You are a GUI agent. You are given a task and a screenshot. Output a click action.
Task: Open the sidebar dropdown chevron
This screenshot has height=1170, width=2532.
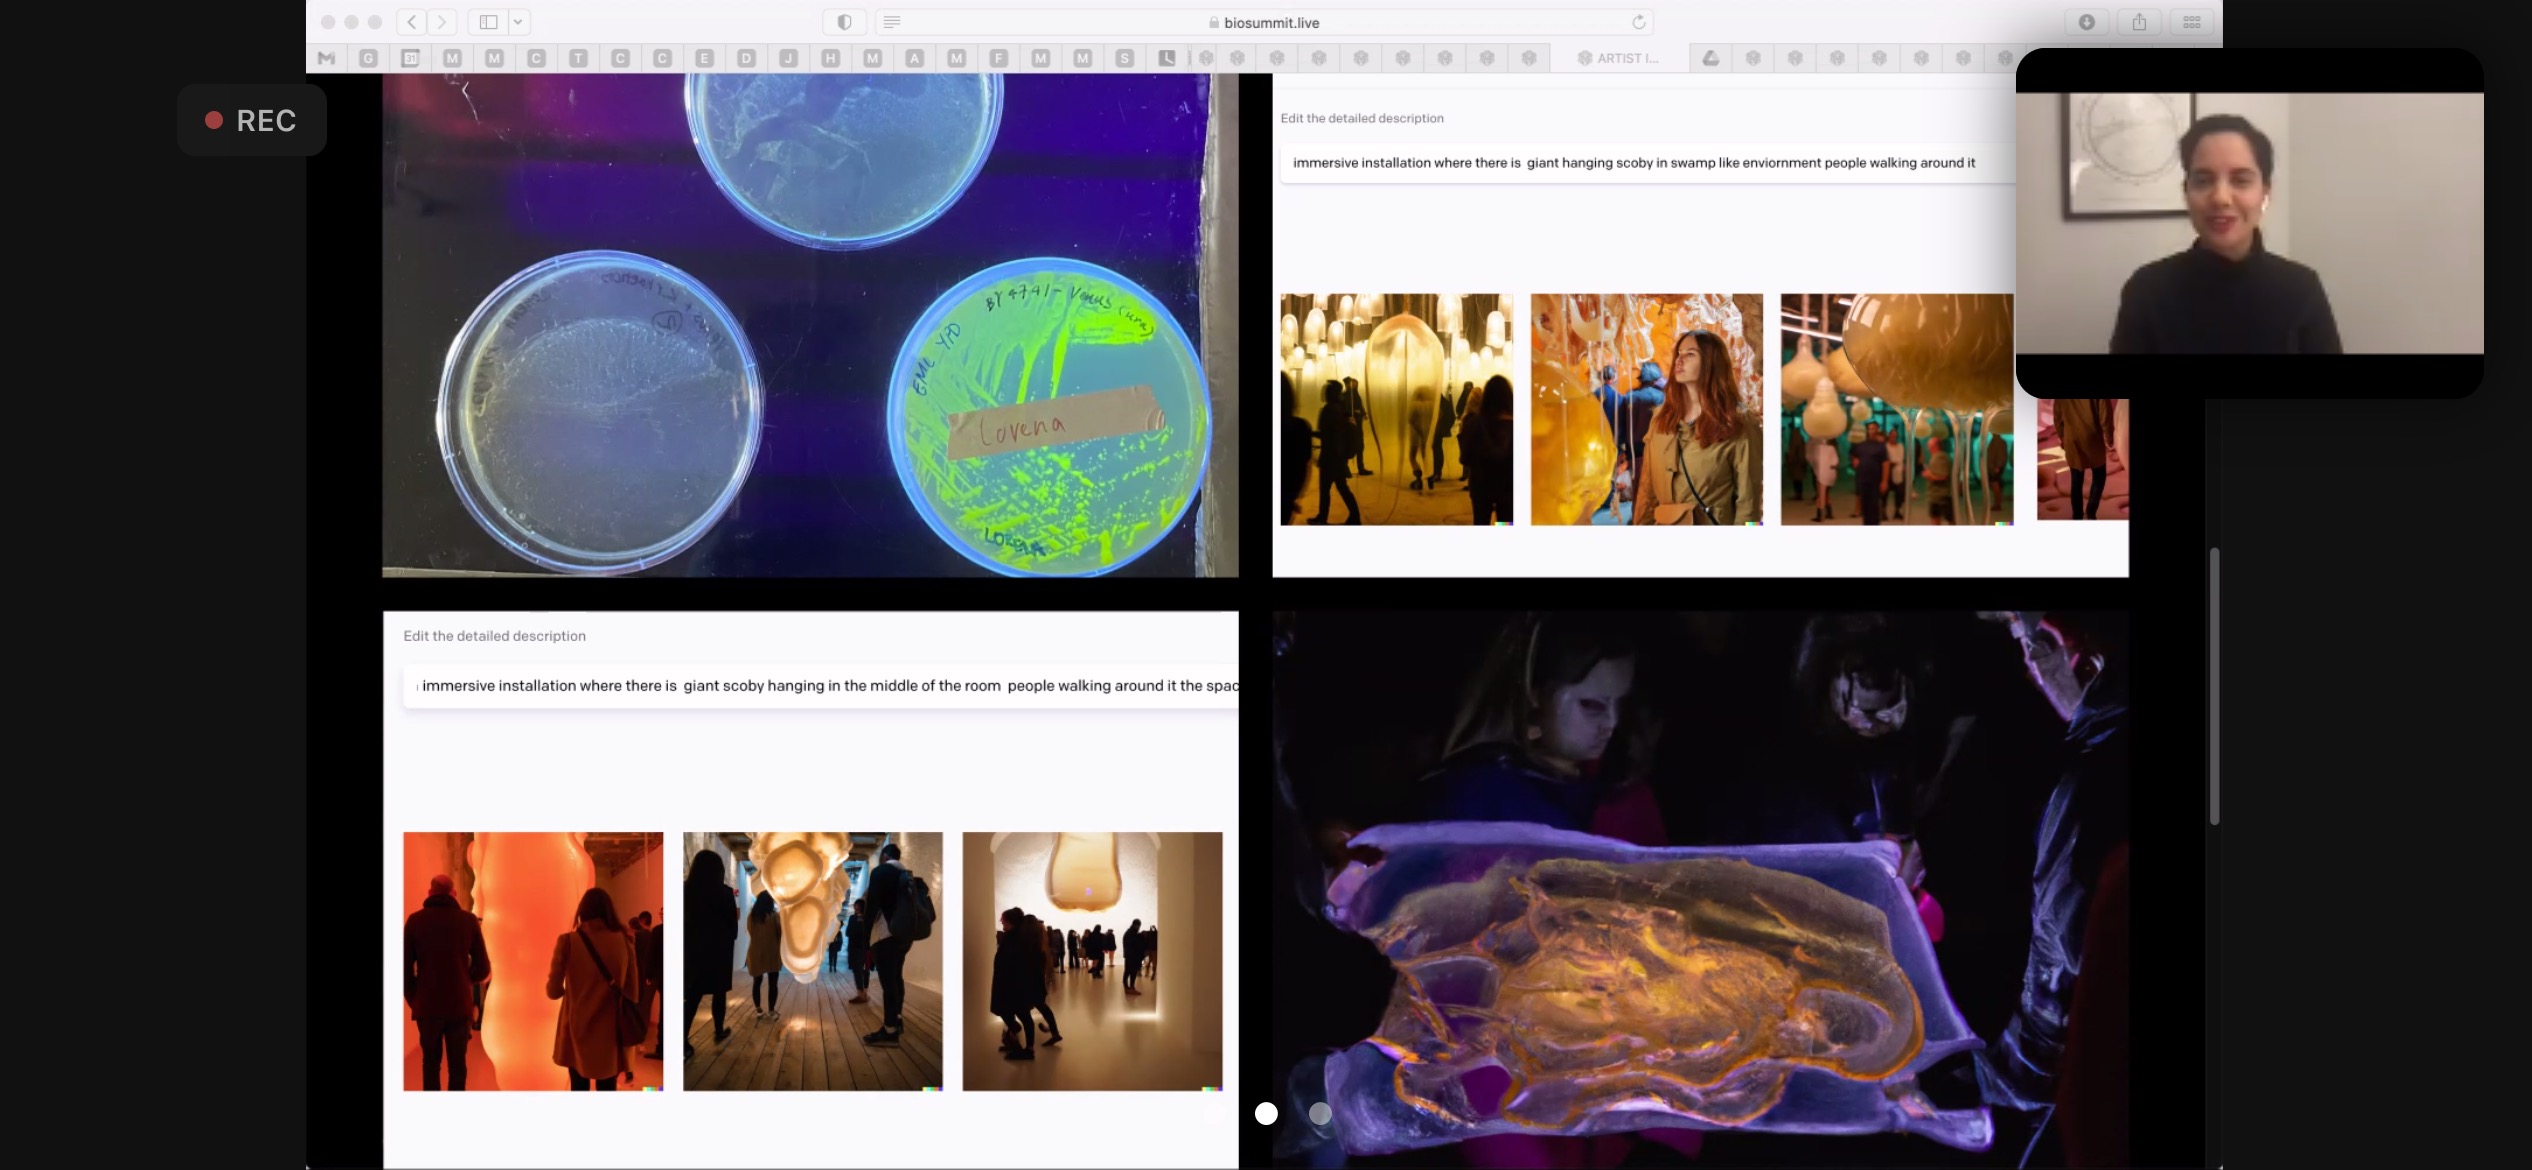click(518, 22)
